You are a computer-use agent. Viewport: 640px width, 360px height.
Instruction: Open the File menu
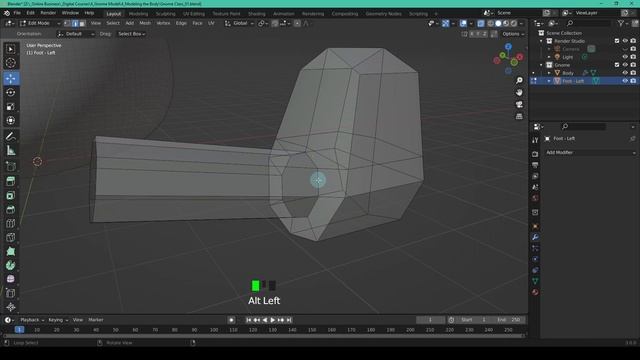17,13
